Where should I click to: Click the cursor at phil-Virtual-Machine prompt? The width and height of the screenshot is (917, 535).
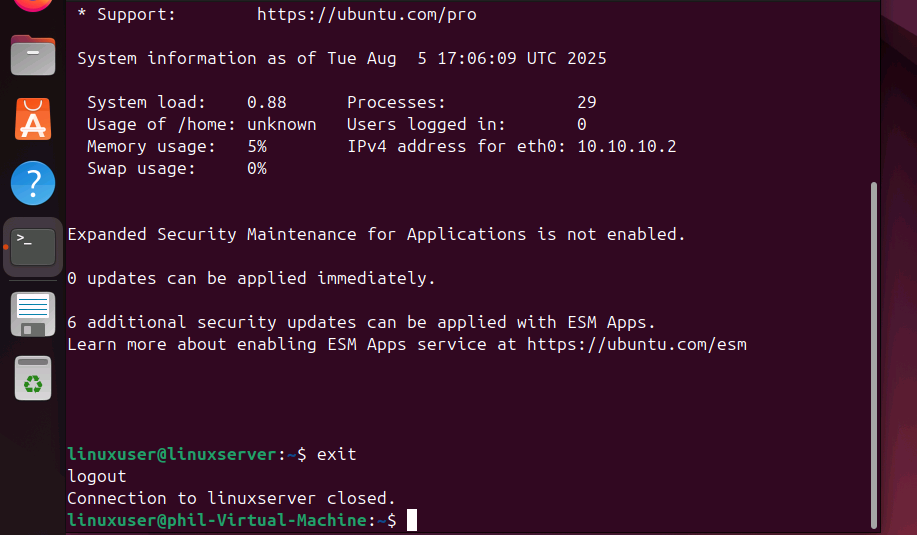point(412,520)
